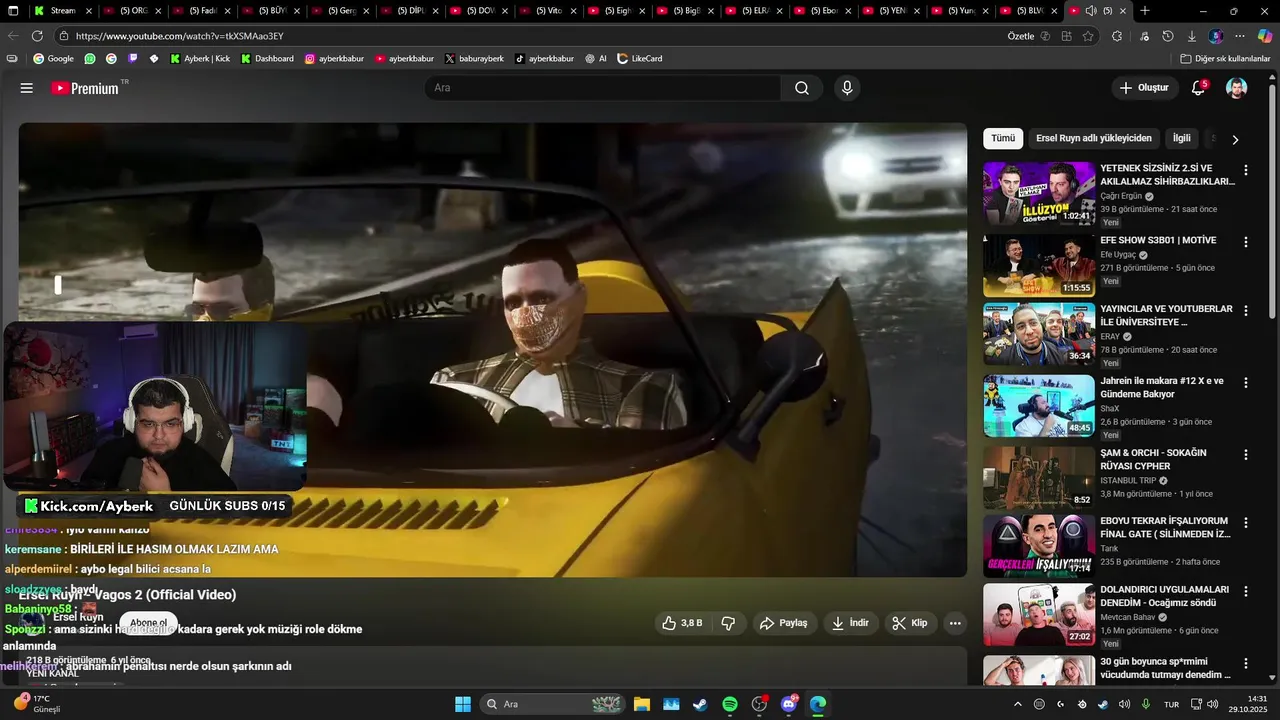The height and width of the screenshot is (720, 1280).
Task: Switch to the (5) ORG browser tab
Action: [132, 11]
